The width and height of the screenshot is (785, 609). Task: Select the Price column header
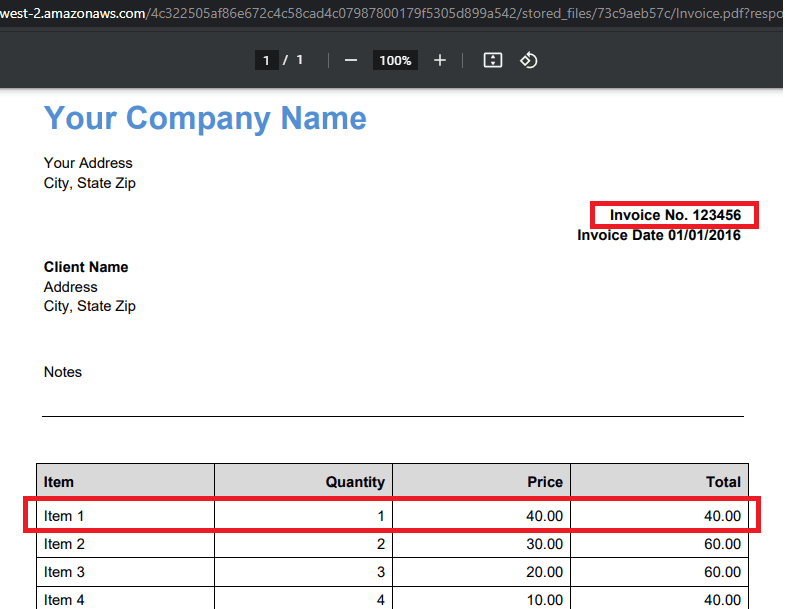click(545, 482)
